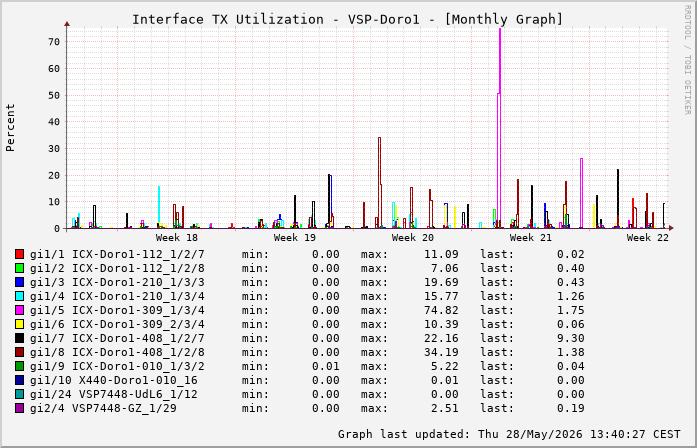Click the 70 y-axis tick label

click(x=54, y=42)
